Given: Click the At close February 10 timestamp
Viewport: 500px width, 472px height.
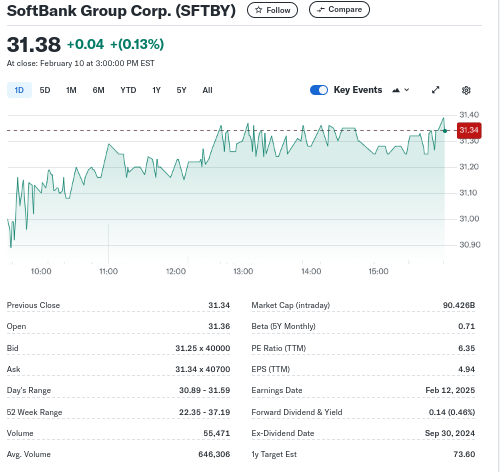Looking at the screenshot, I should [x=81, y=63].
